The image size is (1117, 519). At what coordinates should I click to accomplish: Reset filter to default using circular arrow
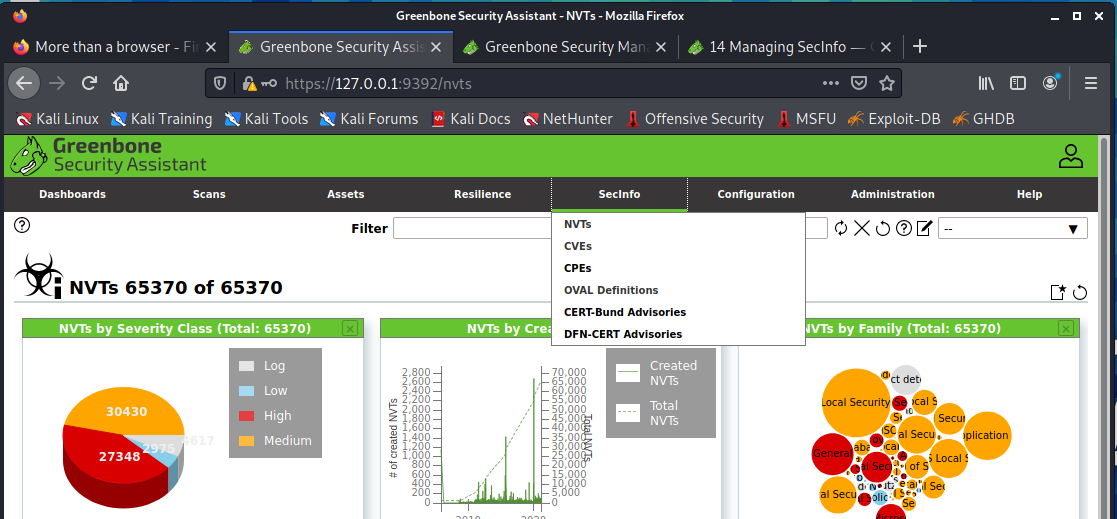coord(883,229)
